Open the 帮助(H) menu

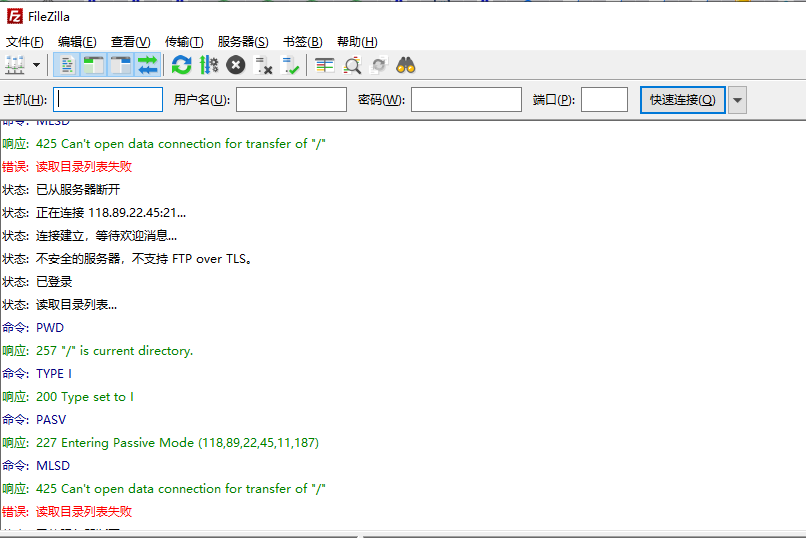click(x=357, y=42)
